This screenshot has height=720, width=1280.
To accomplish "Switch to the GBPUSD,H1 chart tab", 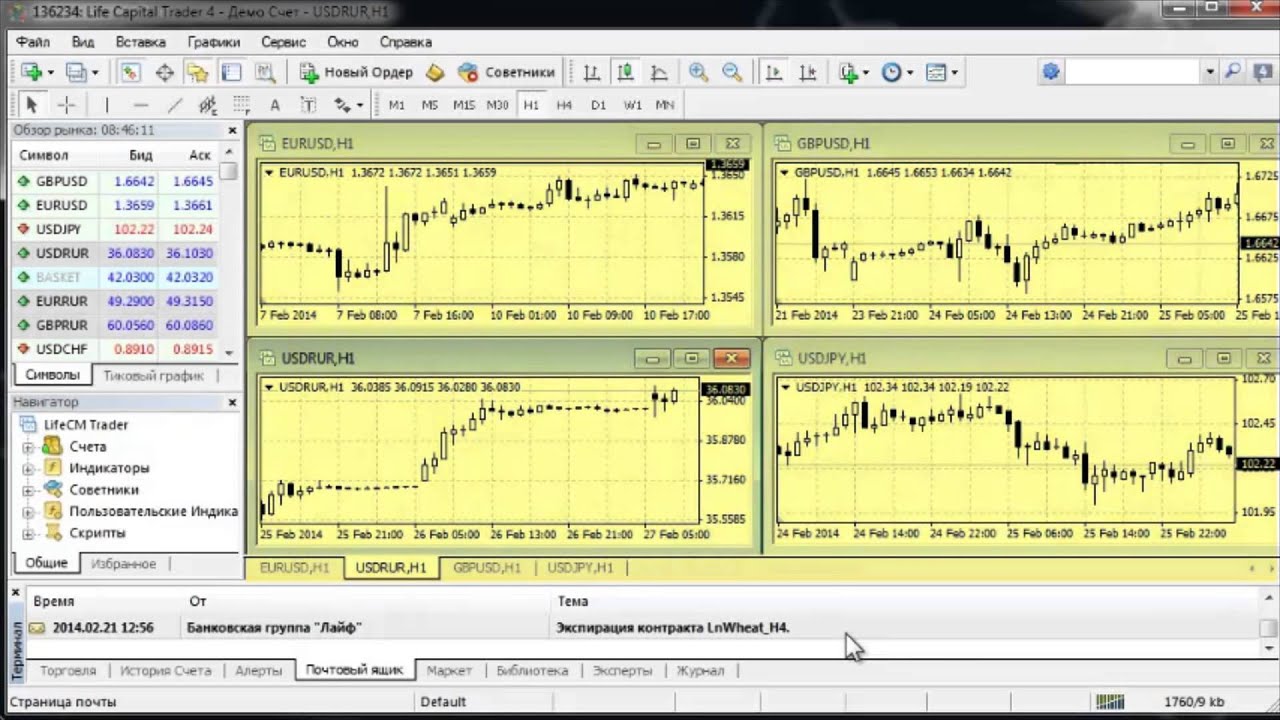I will coord(487,567).
